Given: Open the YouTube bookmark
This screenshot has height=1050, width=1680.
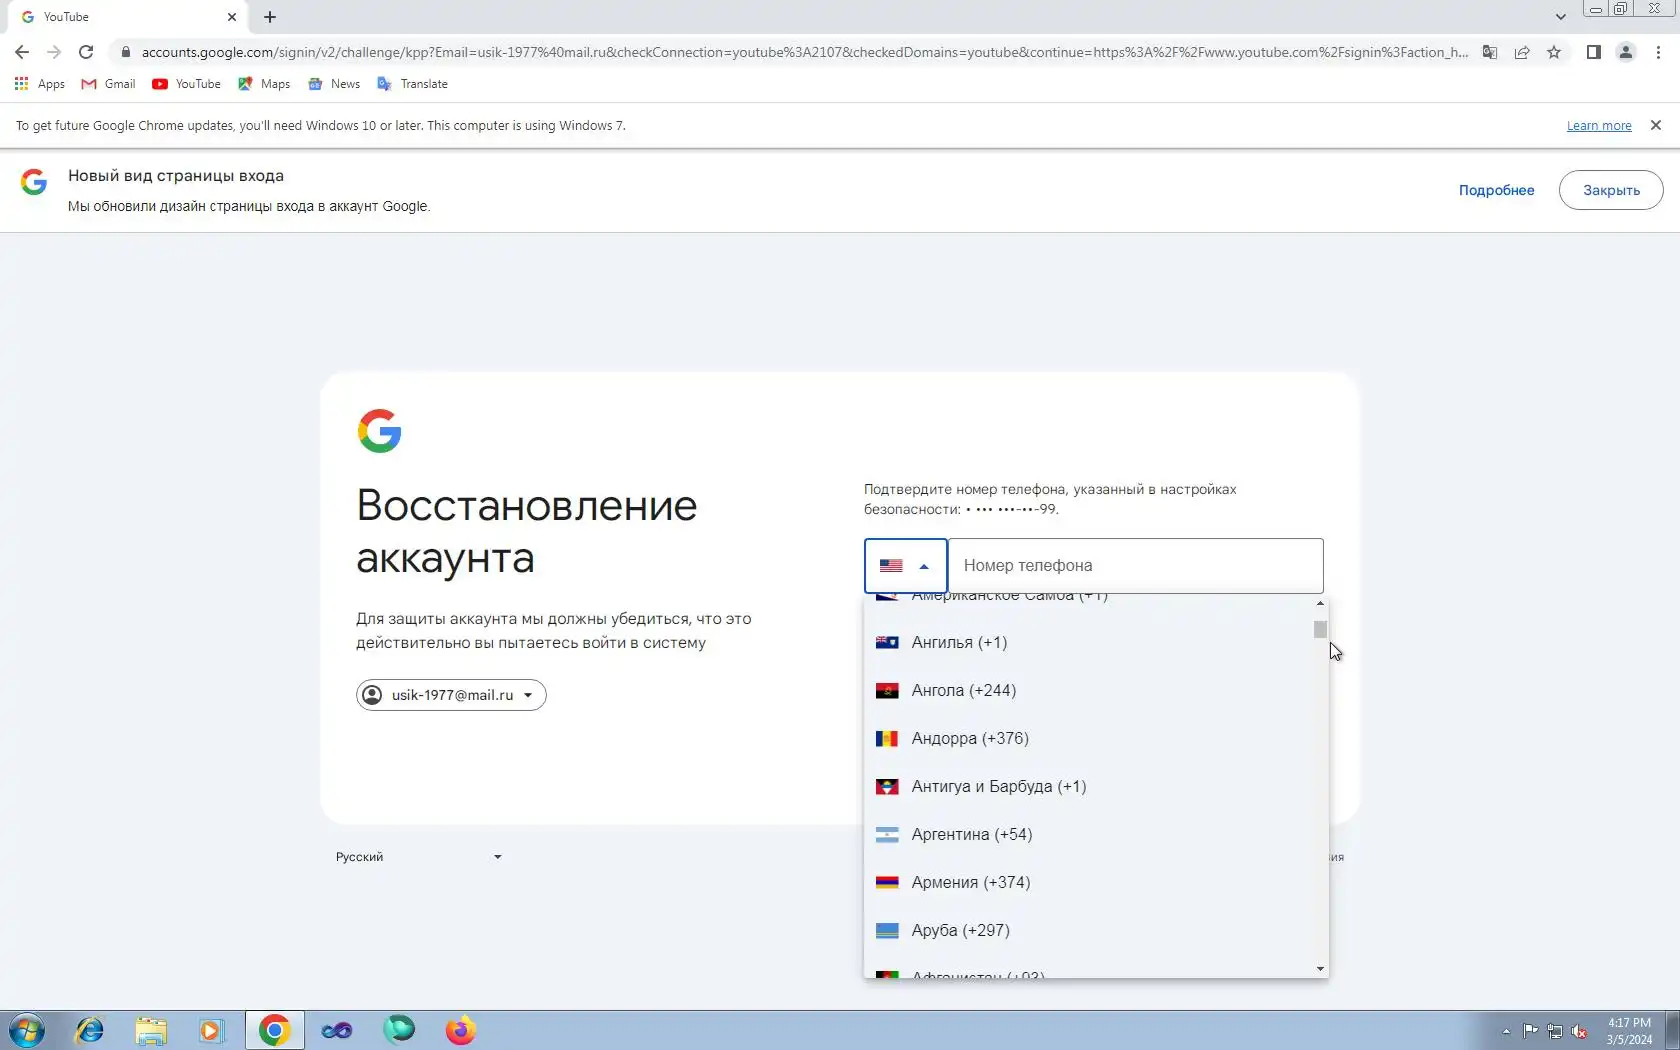Looking at the screenshot, I should 187,84.
